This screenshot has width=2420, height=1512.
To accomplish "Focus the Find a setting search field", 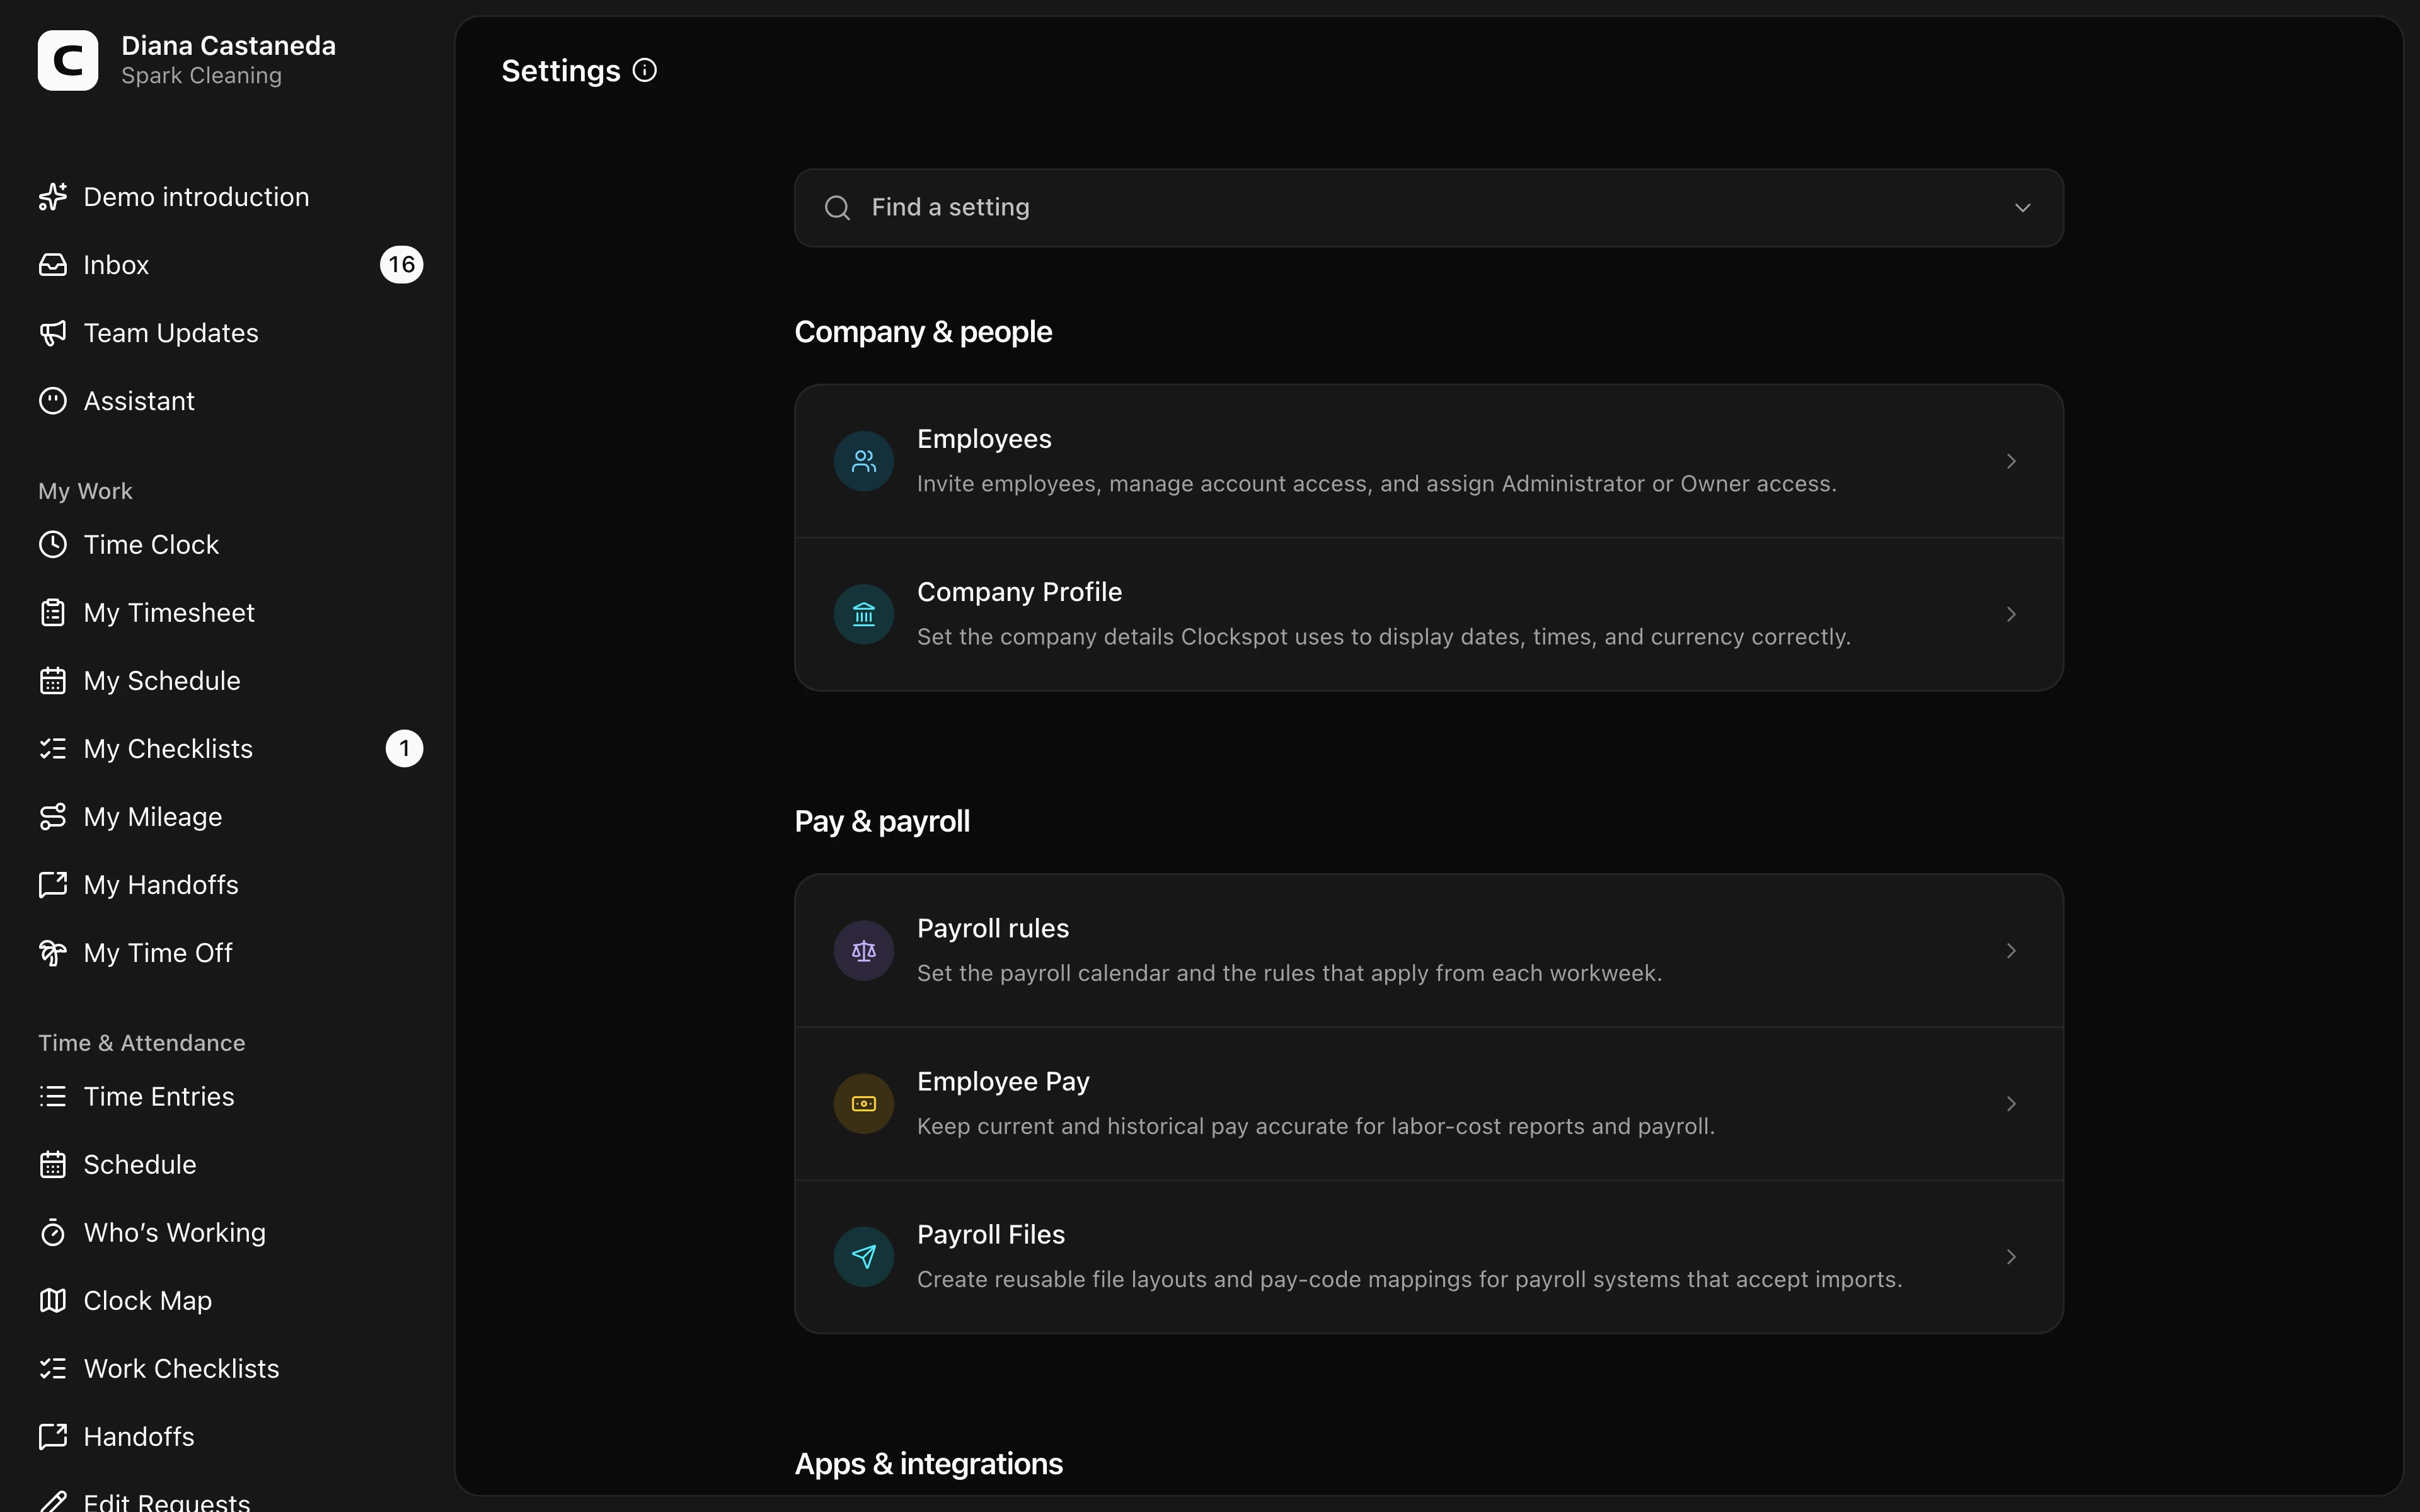I will pyautogui.click(x=1428, y=208).
